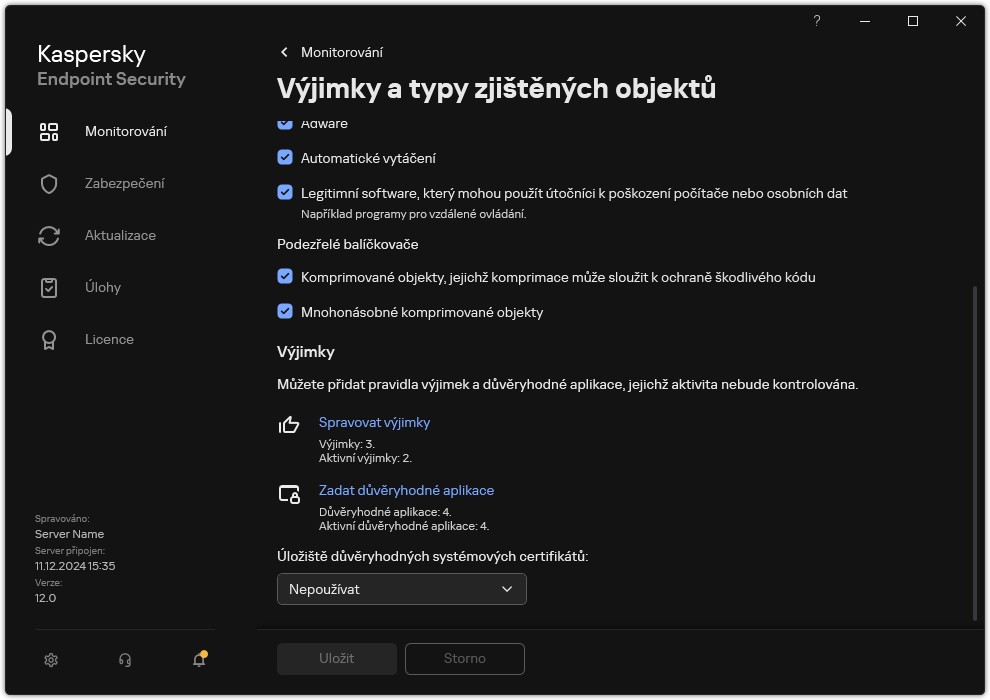The width and height of the screenshot is (990, 700).
Task: Click the trusted application icon beside Zadat důvěryhodné aplikace
Action: click(x=288, y=495)
